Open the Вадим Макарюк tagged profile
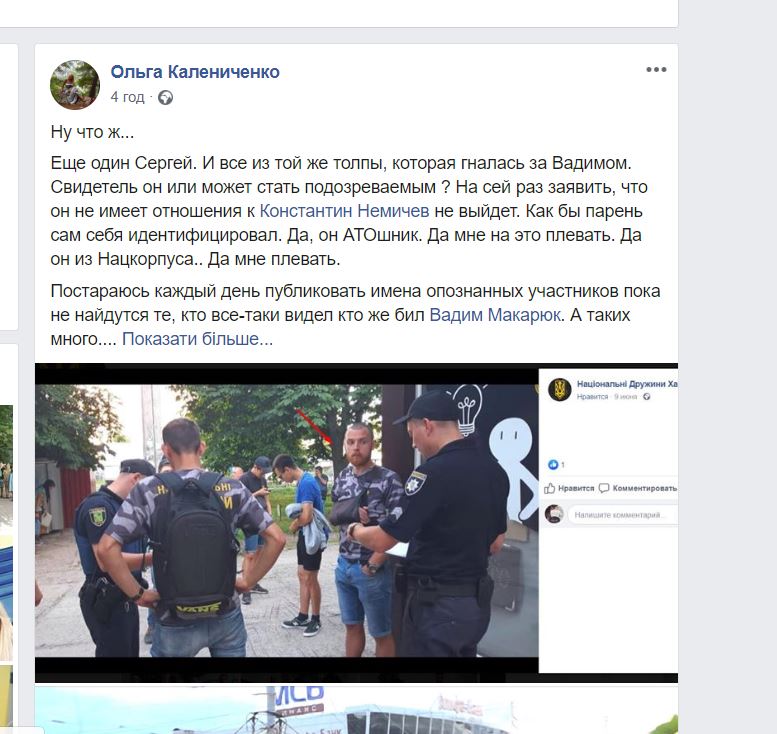 click(x=495, y=315)
